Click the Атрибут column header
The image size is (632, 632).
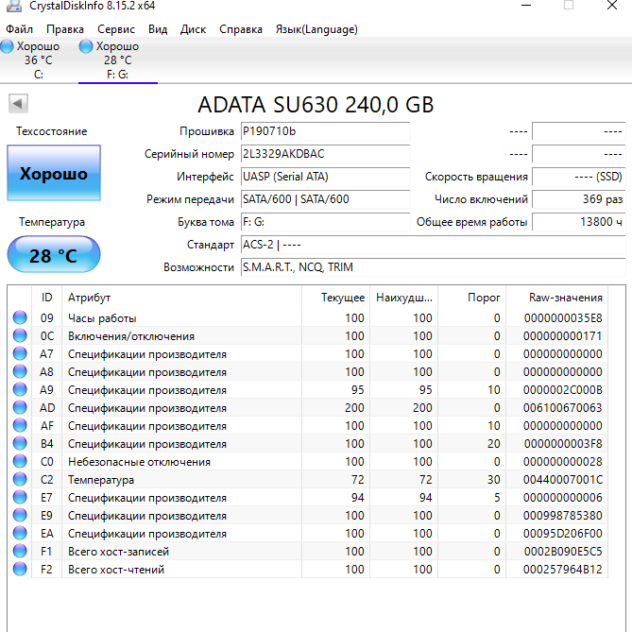pyautogui.click(x=182, y=297)
